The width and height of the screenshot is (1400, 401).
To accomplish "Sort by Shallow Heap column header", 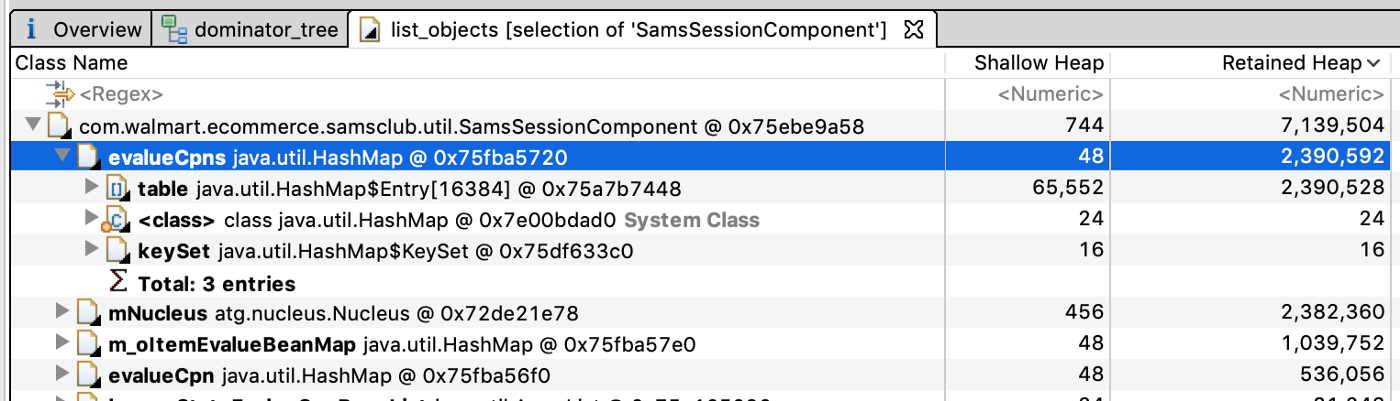I will (1028, 63).
